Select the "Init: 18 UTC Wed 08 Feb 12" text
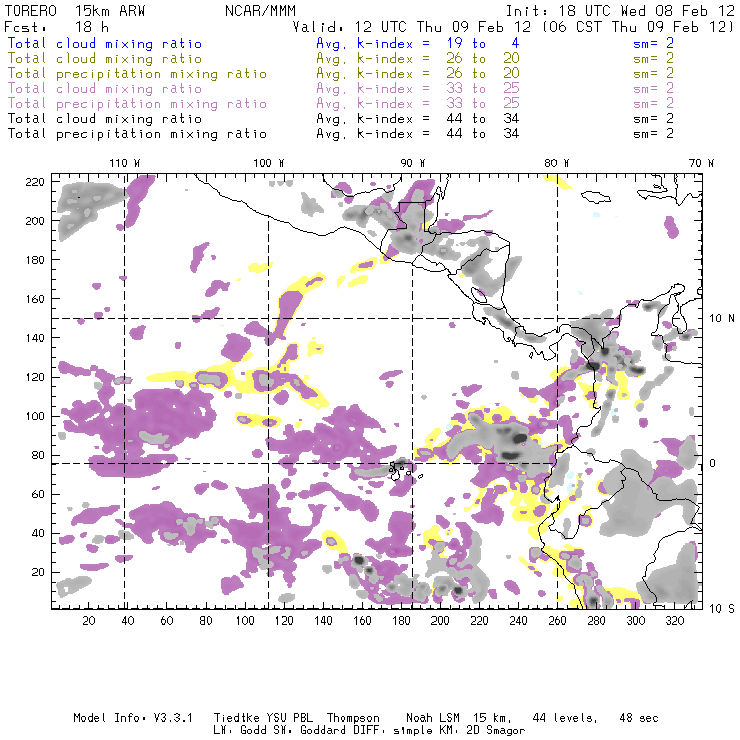This screenshot has height=740, width=740. (x=620, y=11)
